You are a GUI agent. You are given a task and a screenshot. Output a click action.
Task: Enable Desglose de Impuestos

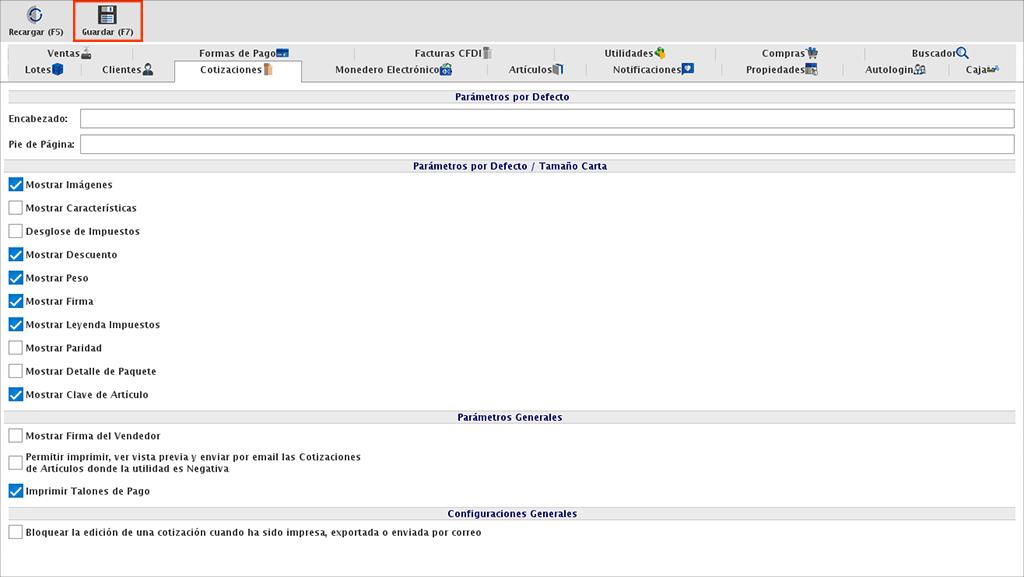pos(14,231)
